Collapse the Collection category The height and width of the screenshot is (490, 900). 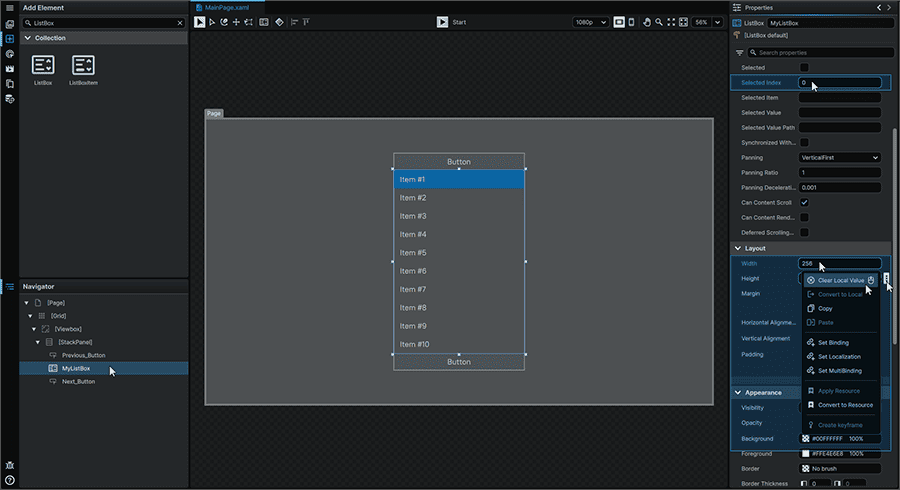pos(28,38)
